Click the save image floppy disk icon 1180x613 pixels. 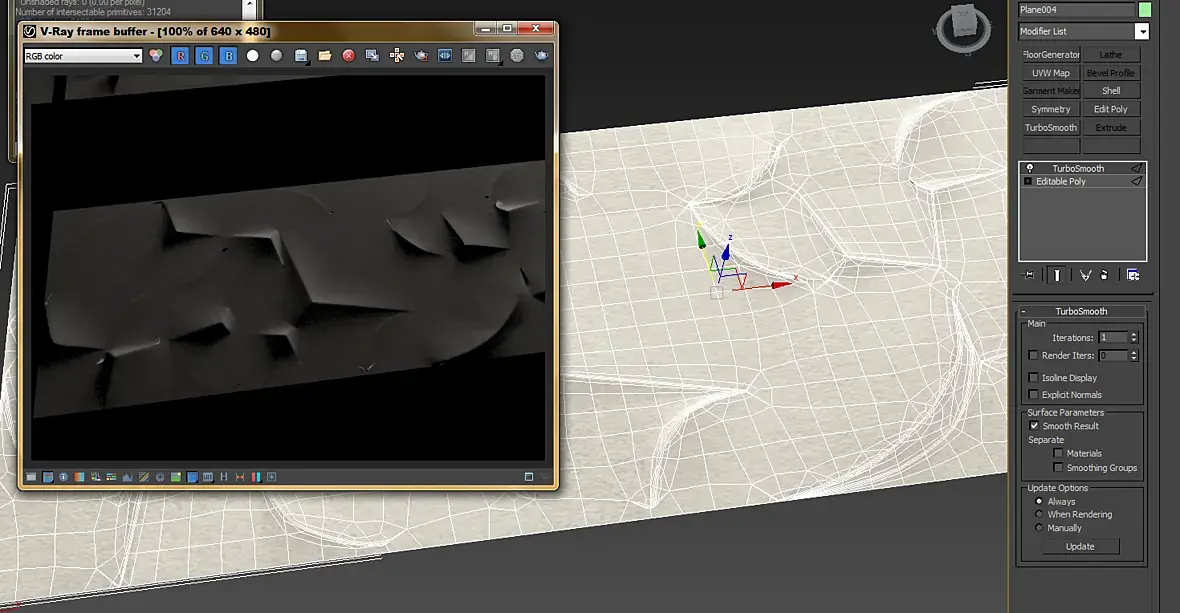click(301, 56)
